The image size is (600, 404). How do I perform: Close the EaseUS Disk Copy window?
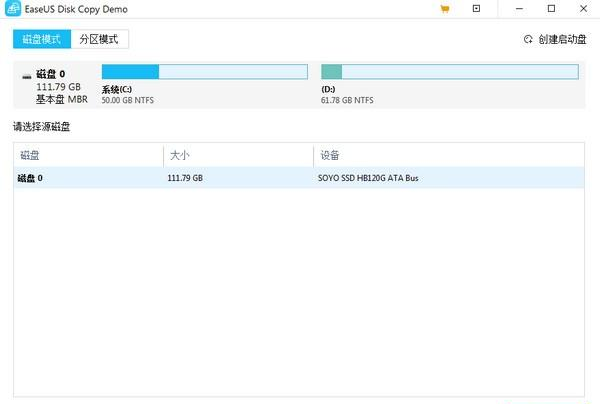[583, 9]
